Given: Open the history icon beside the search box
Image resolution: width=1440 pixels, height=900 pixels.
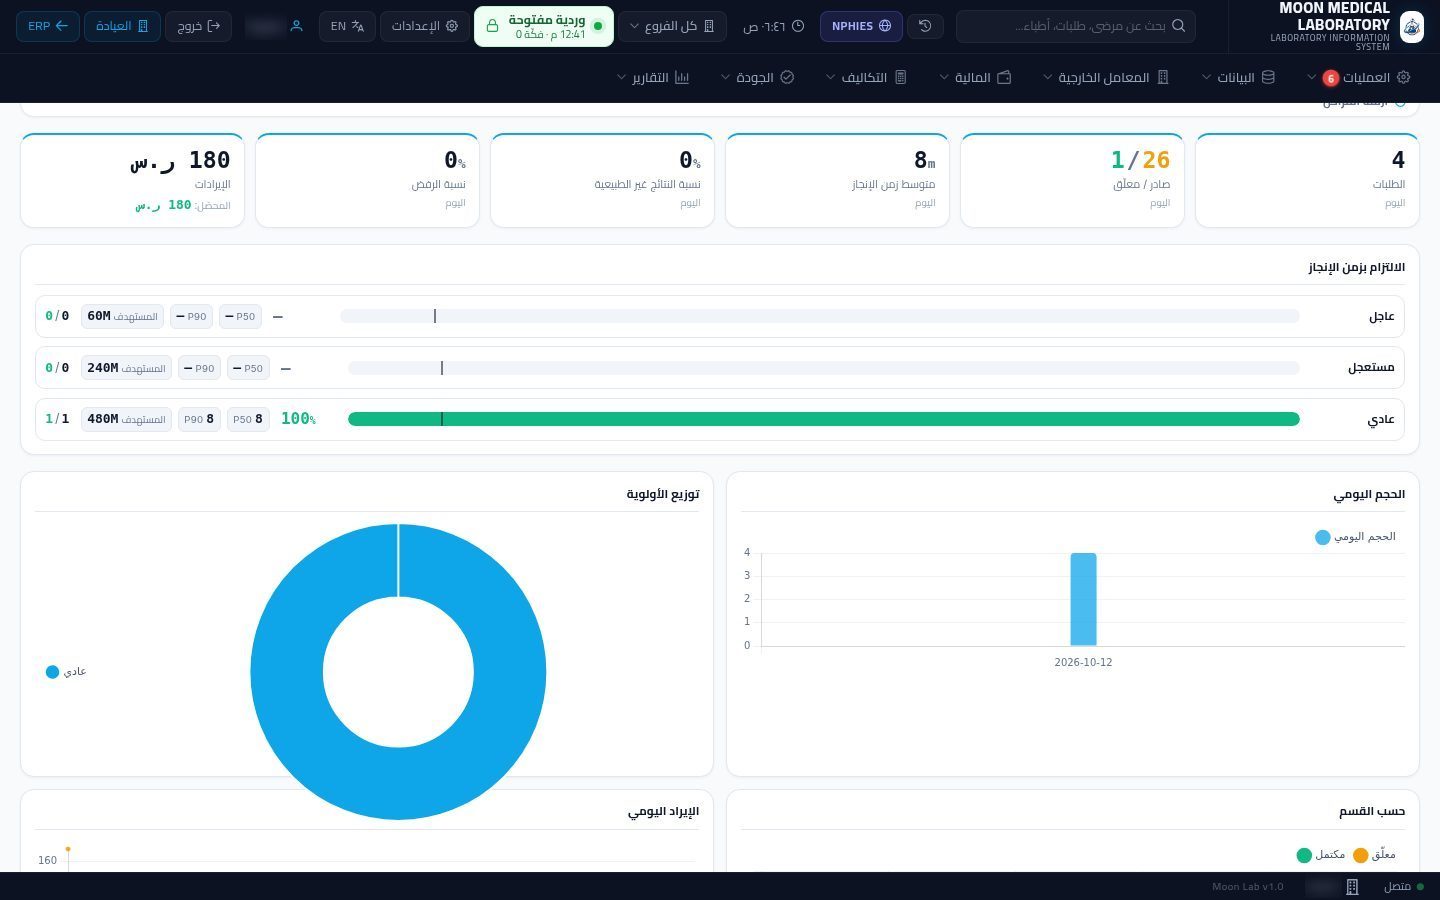Looking at the screenshot, I should [925, 26].
